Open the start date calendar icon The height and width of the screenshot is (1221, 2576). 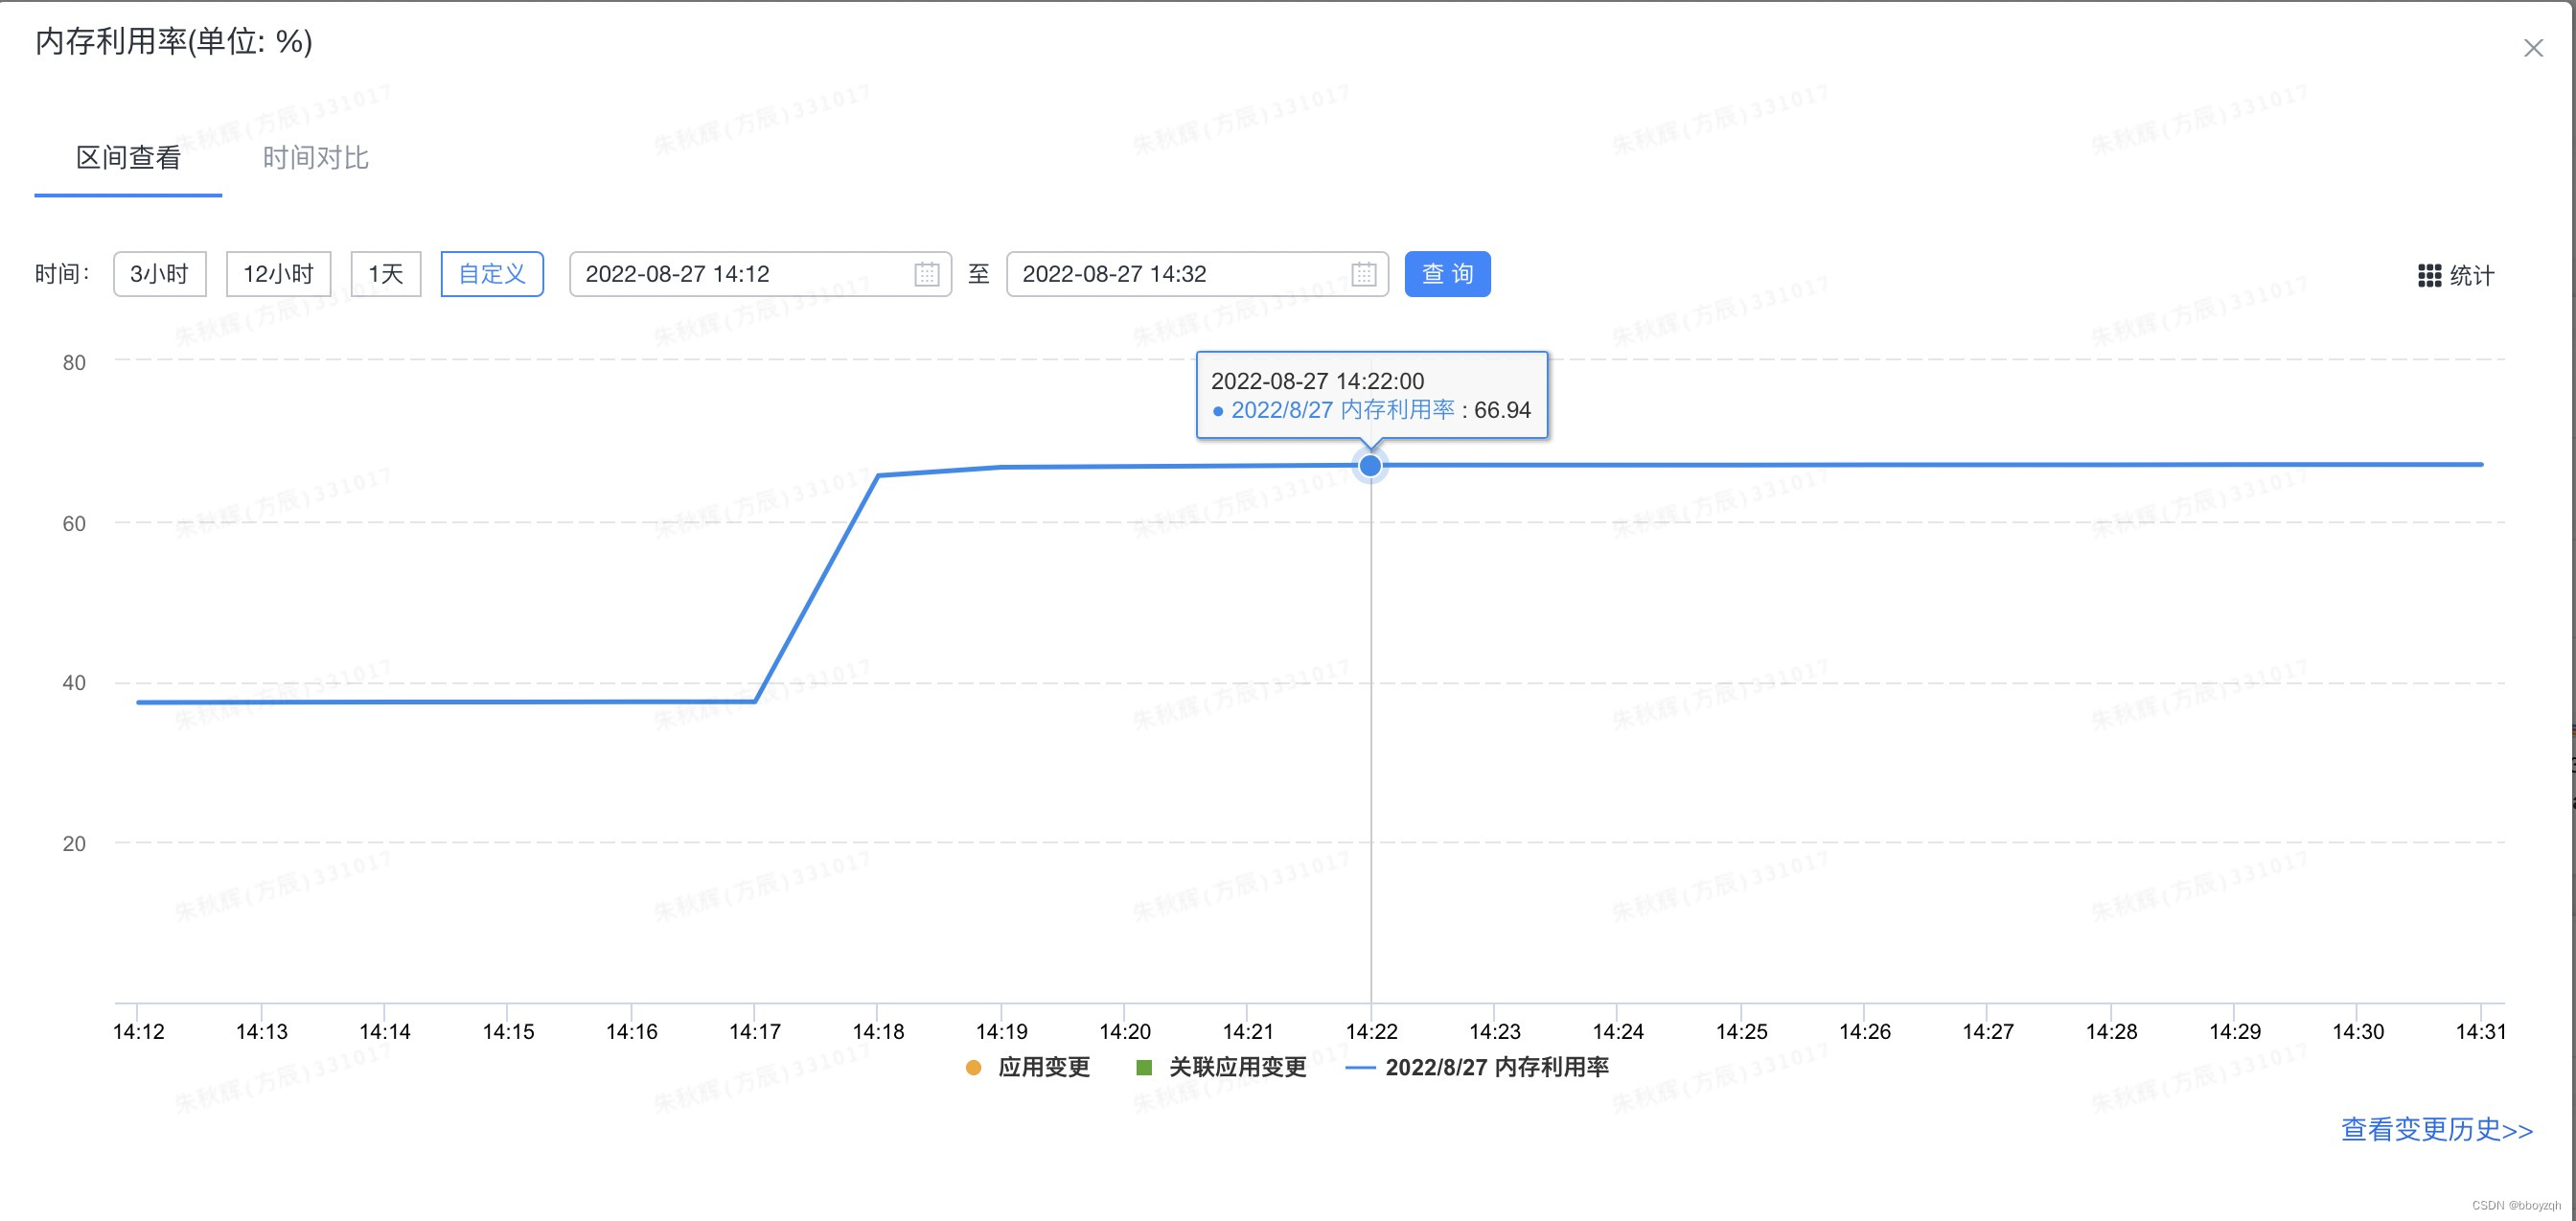tap(926, 274)
